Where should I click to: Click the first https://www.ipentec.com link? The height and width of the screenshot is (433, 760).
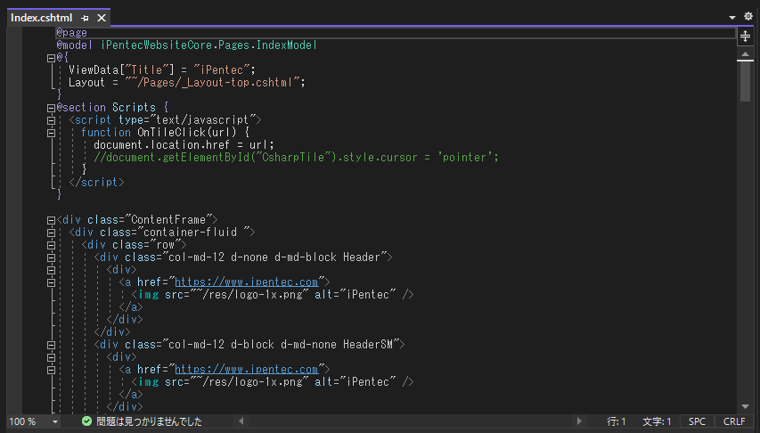[246, 282]
